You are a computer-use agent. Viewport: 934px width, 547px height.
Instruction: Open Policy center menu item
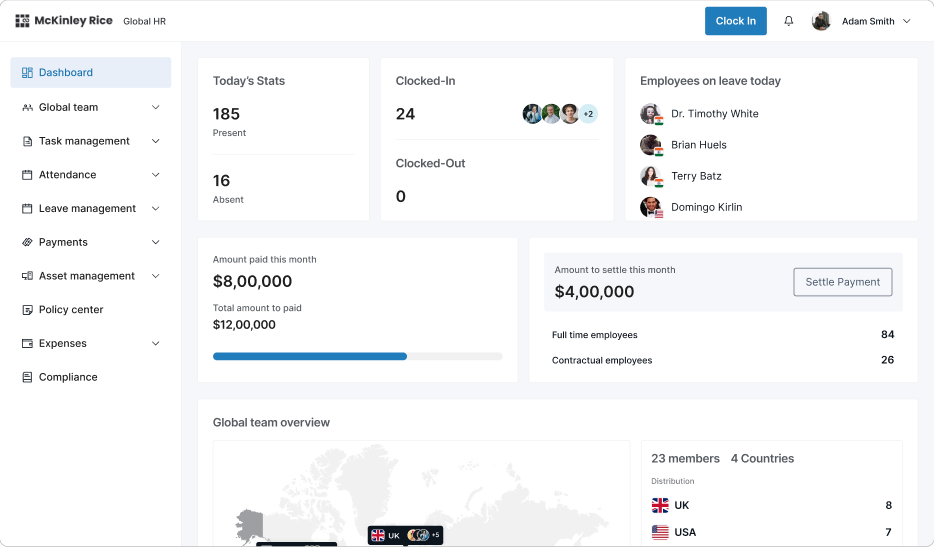click(x=91, y=310)
